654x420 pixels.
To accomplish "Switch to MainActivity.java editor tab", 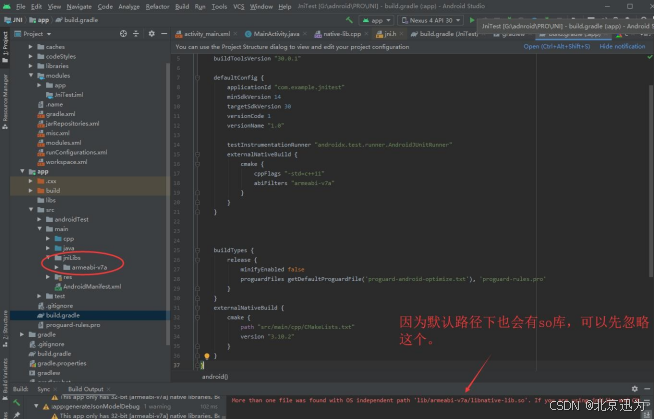I will pyautogui.click(x=277, y=34).
